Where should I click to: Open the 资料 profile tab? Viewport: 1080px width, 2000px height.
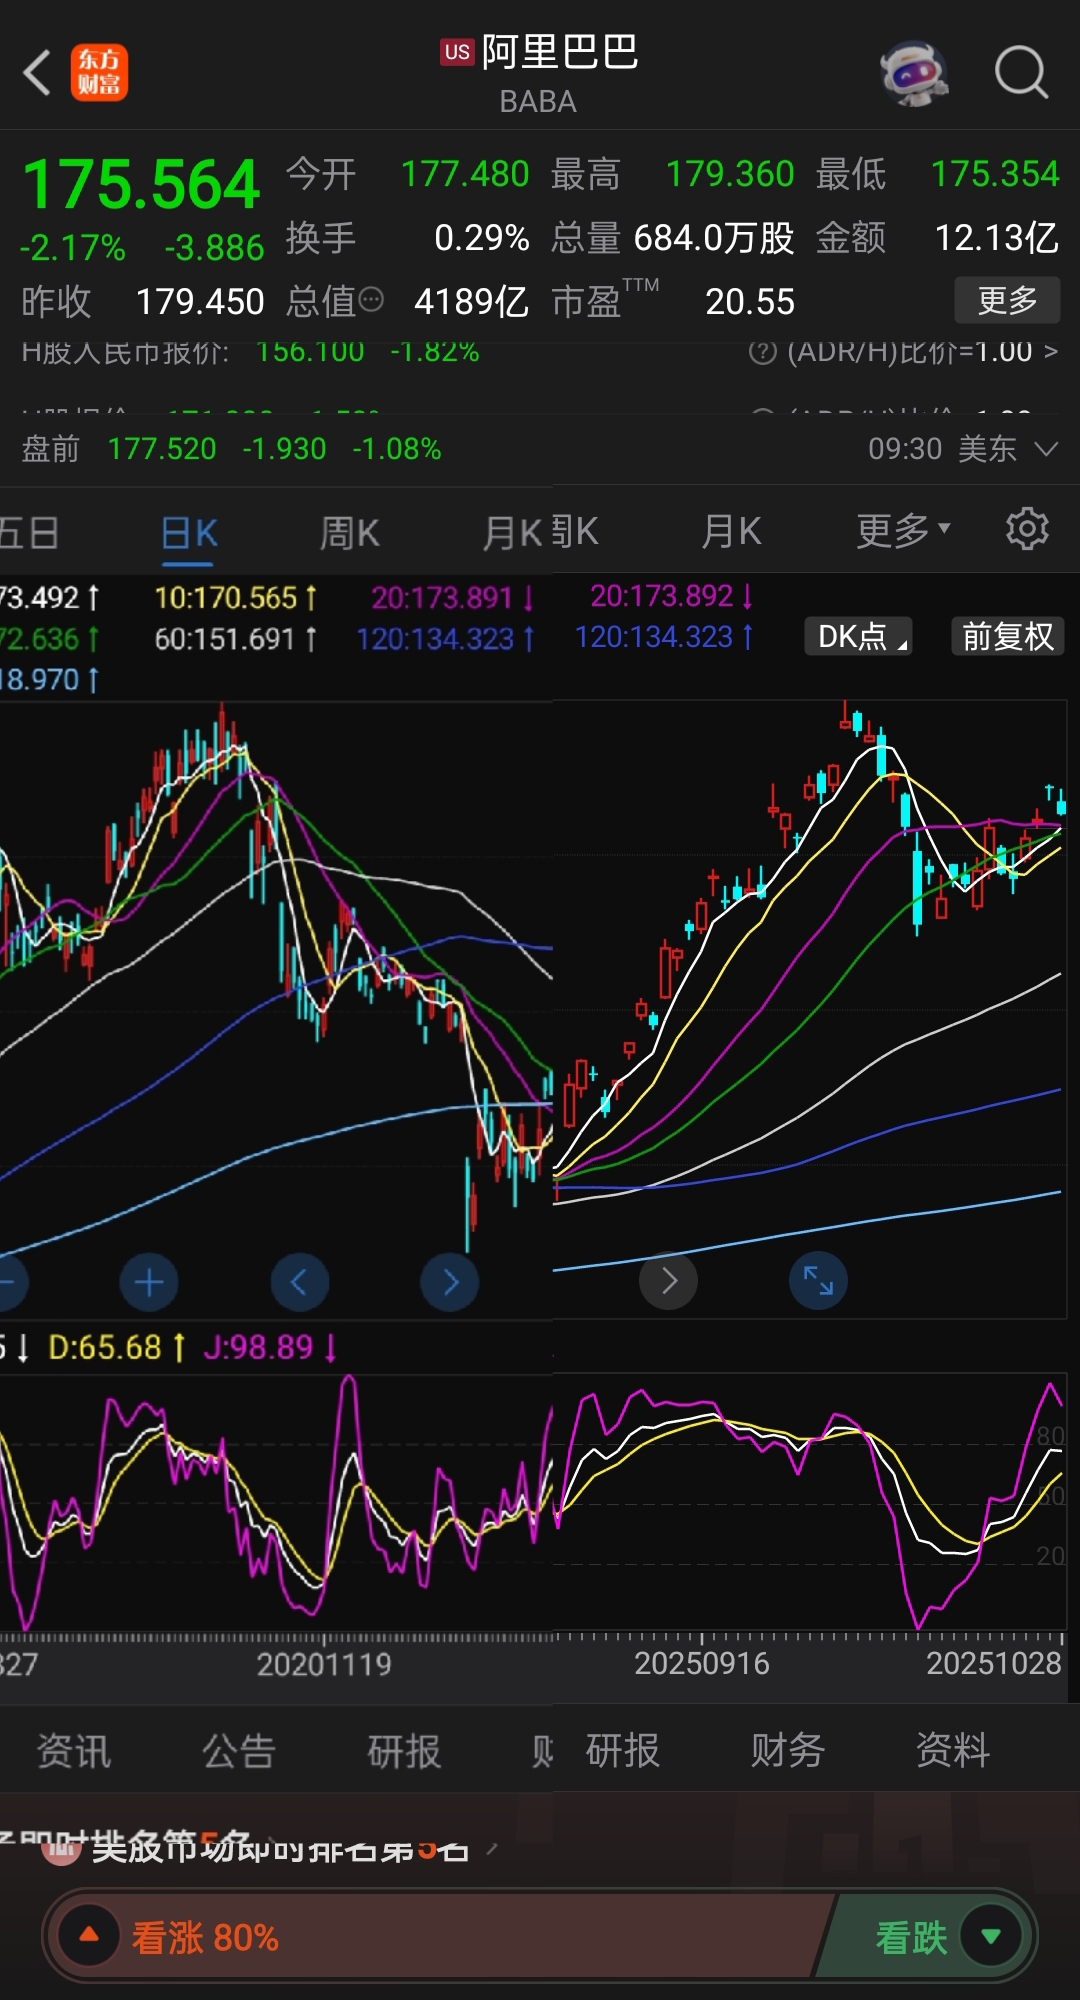click(952, 1750)
